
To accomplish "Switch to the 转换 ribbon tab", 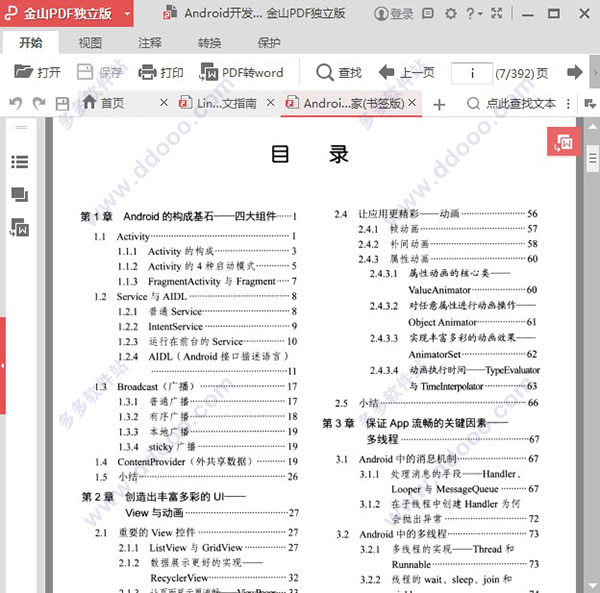I will [x=209, y=42].
